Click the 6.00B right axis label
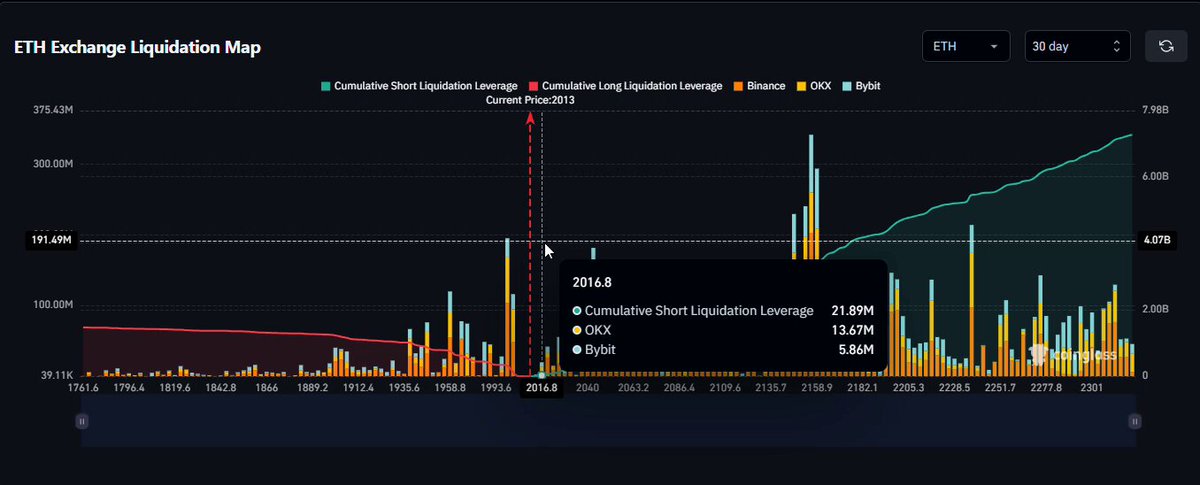This screenshot has height=485, width=1200. 1154,177
